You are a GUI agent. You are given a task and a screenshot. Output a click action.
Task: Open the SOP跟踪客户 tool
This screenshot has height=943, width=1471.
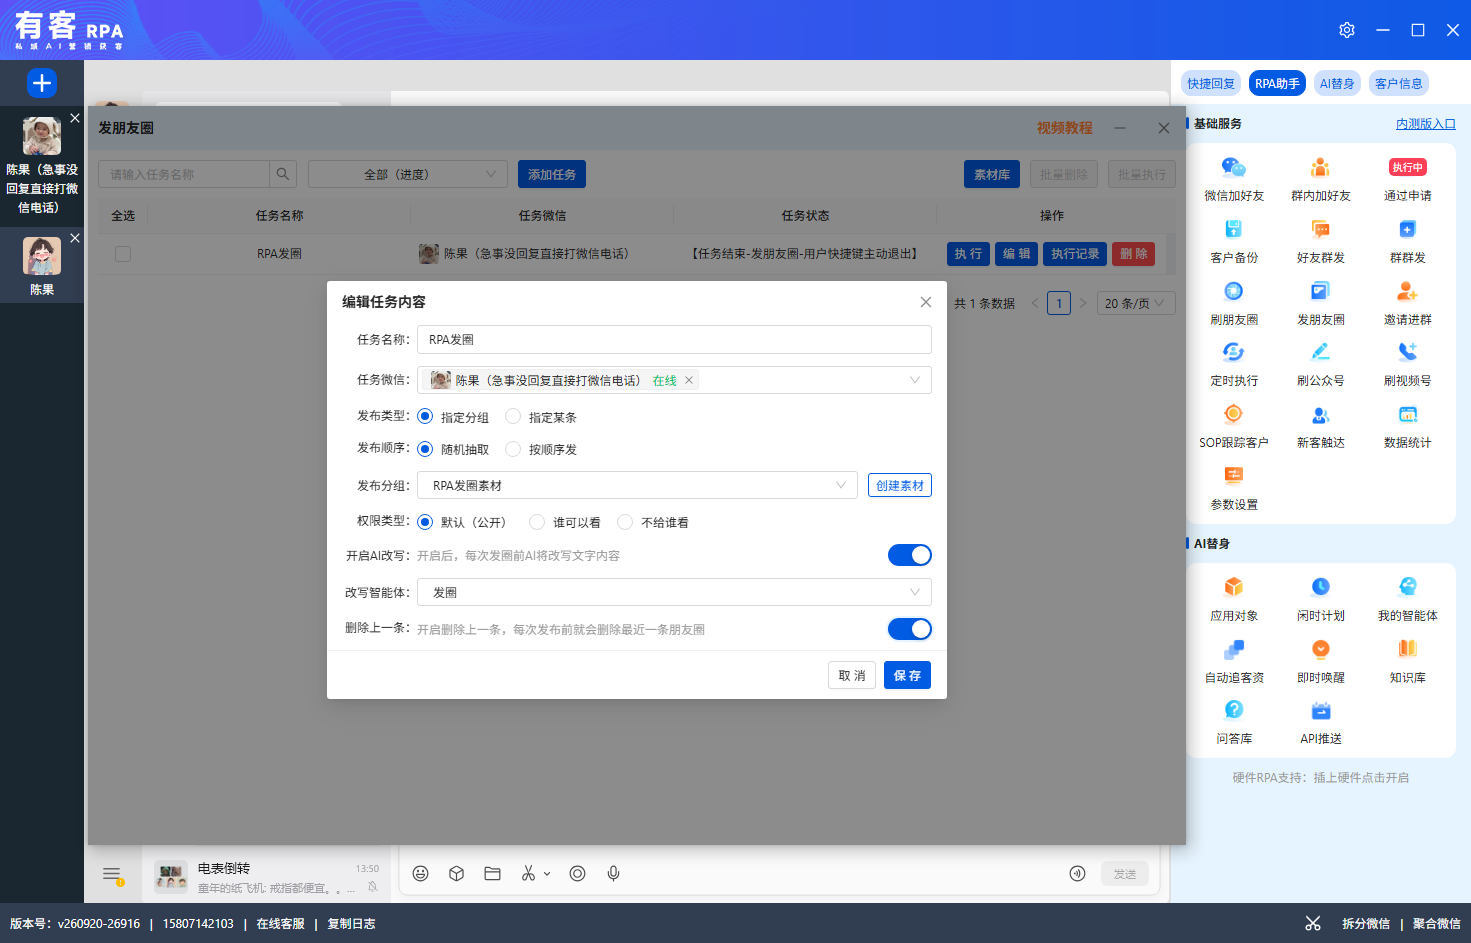point(1234,426)
